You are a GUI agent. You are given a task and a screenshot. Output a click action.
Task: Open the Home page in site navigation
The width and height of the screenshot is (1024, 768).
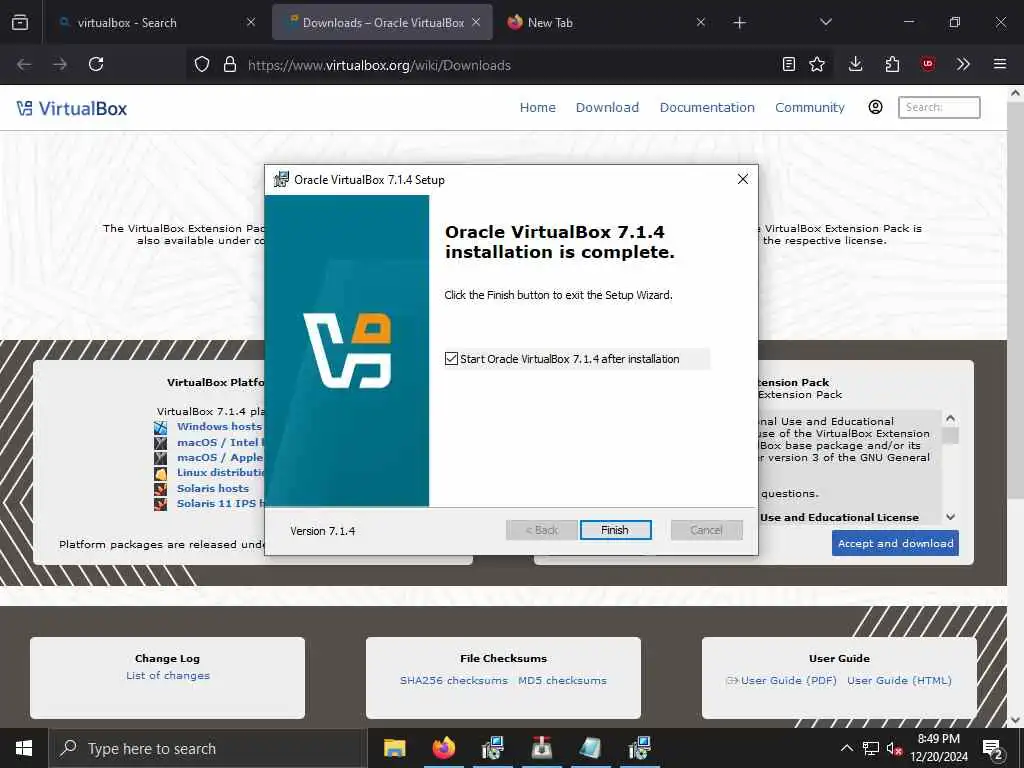pyautogui.click(x=537, y=108)
